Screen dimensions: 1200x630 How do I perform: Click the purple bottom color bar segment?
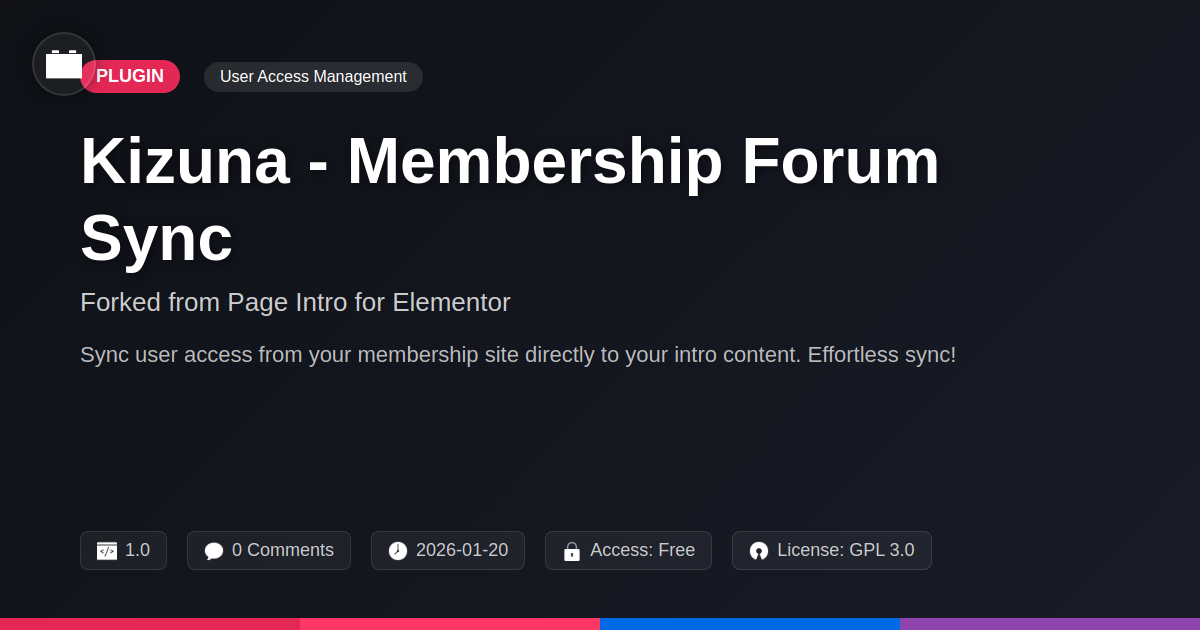(1050, 623)
